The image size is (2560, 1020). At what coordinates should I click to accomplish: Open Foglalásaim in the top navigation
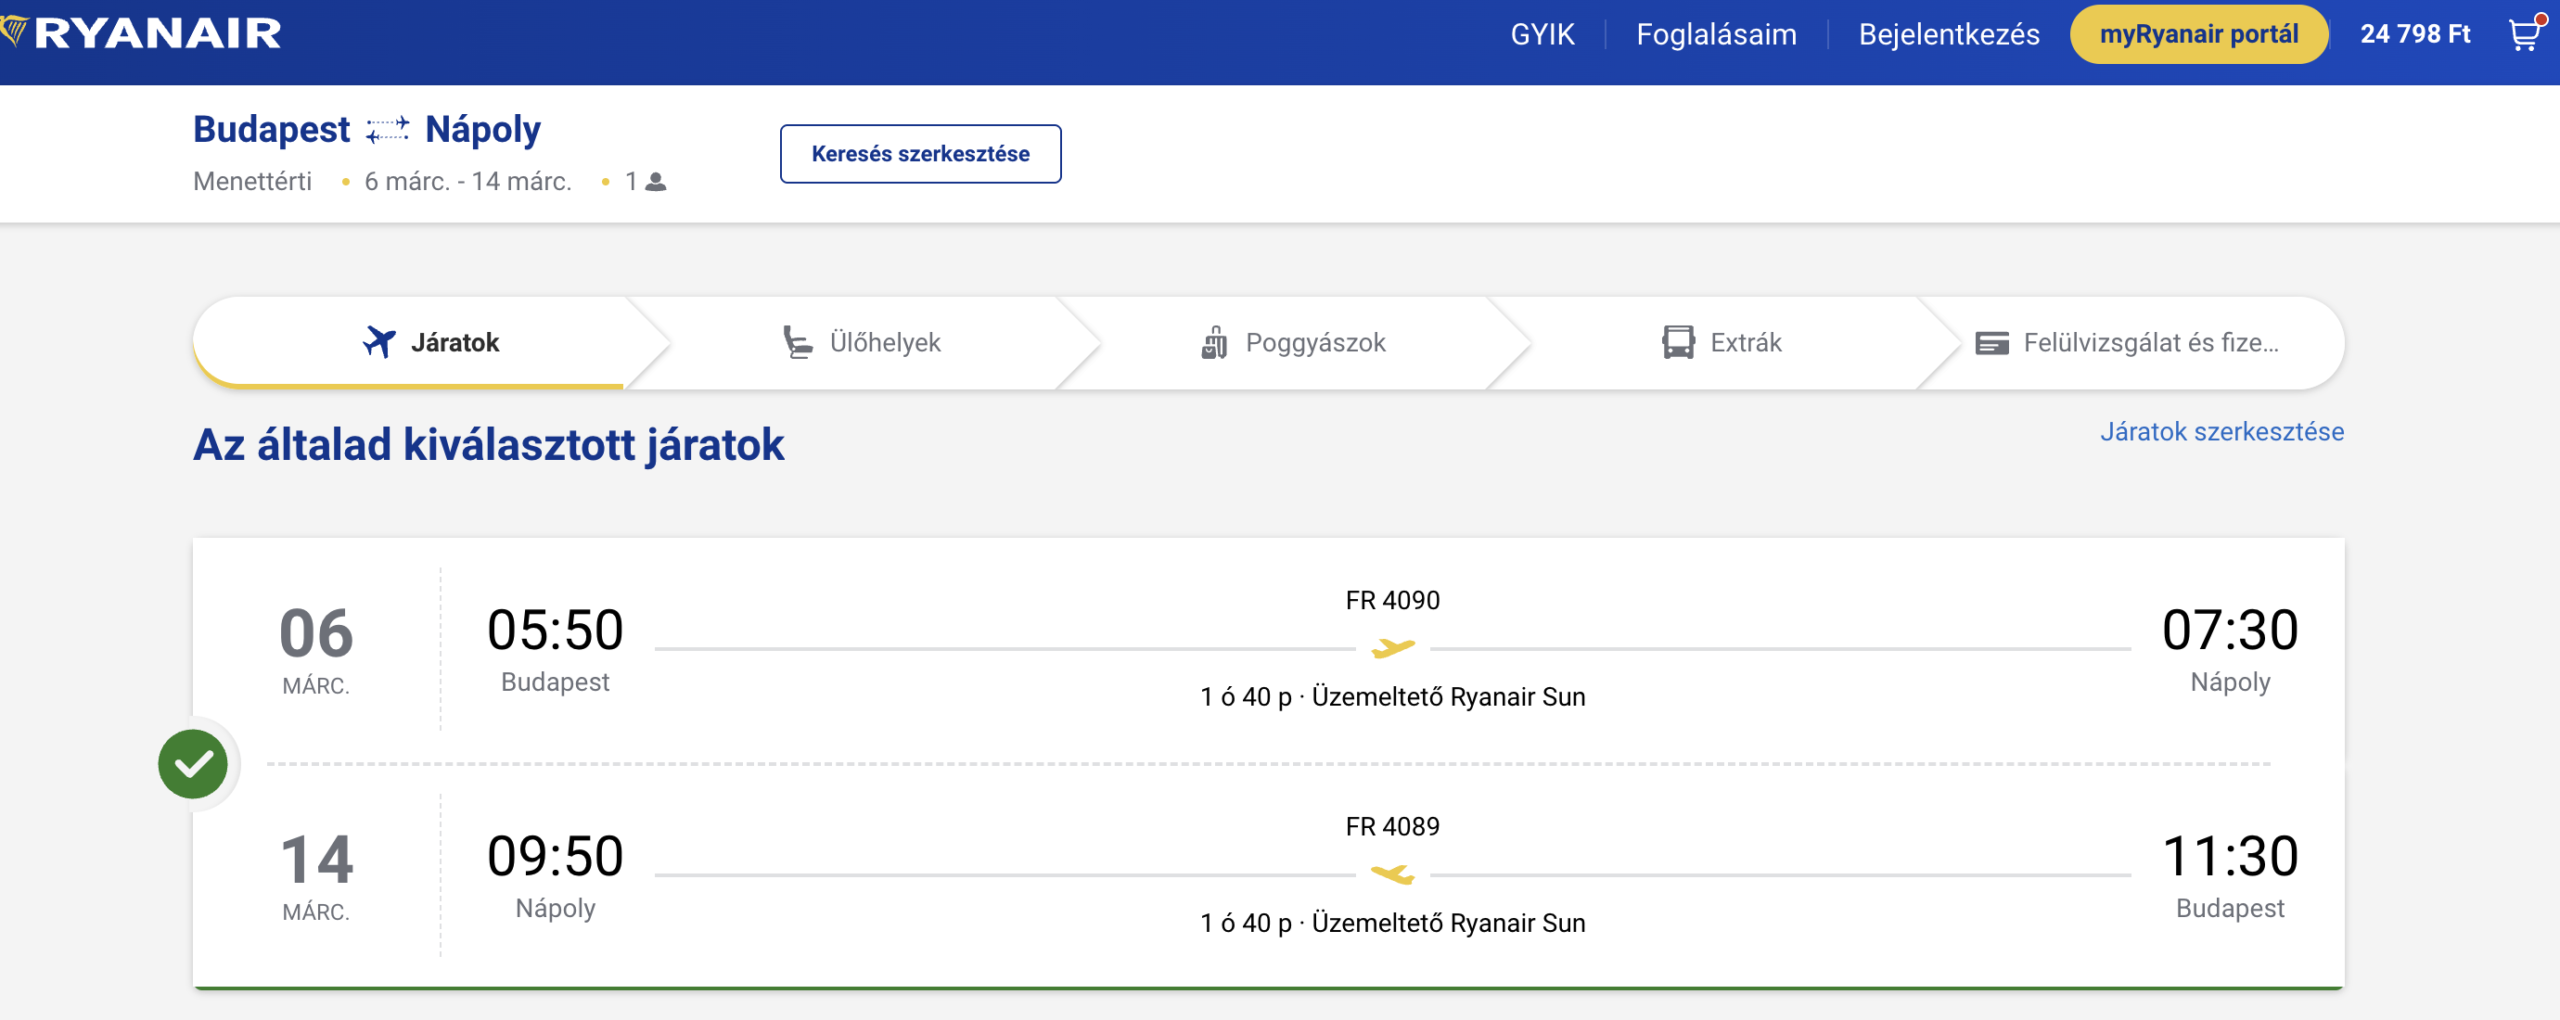coord(1716,34)
